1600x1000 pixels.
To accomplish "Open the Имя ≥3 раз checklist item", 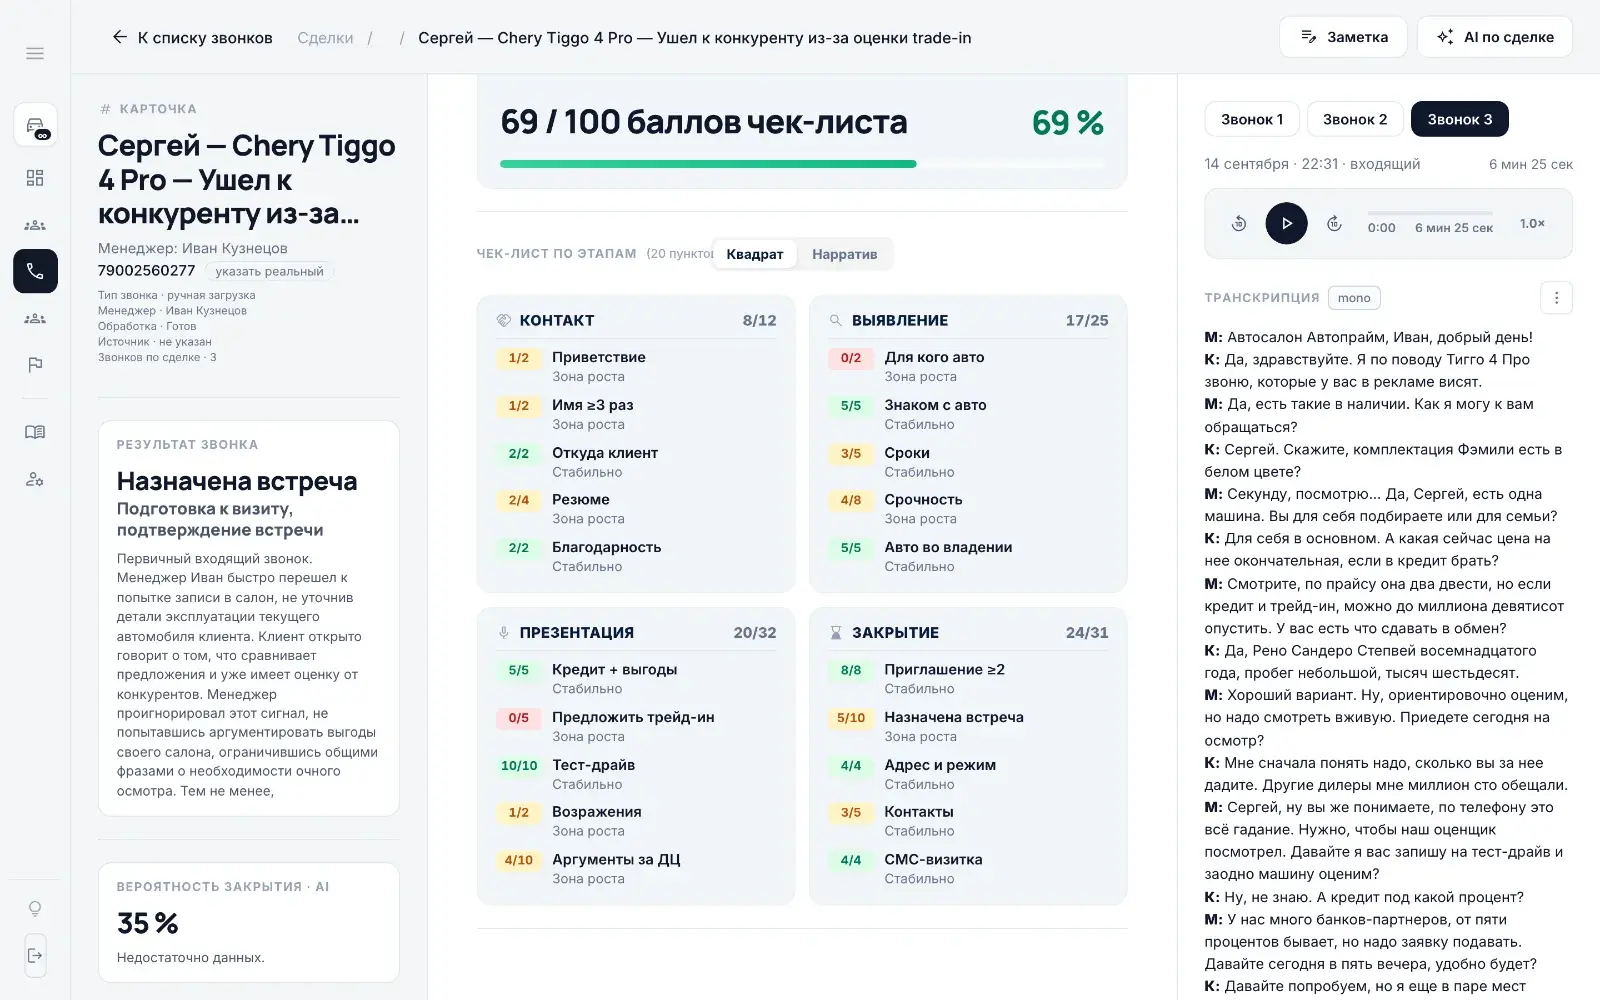I will (636, 414).
